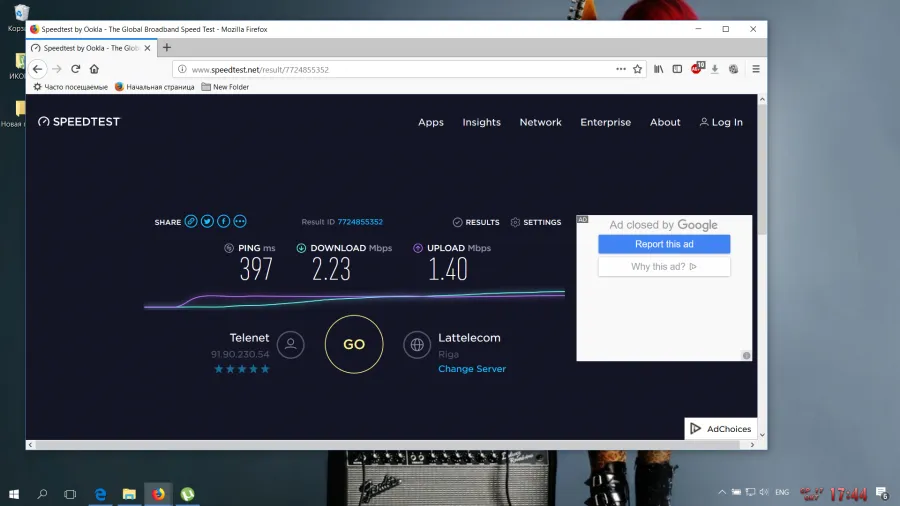900x506 pixels.
Task: Click the Lattelecom server globe icon
Action: [x=417, y=344]
